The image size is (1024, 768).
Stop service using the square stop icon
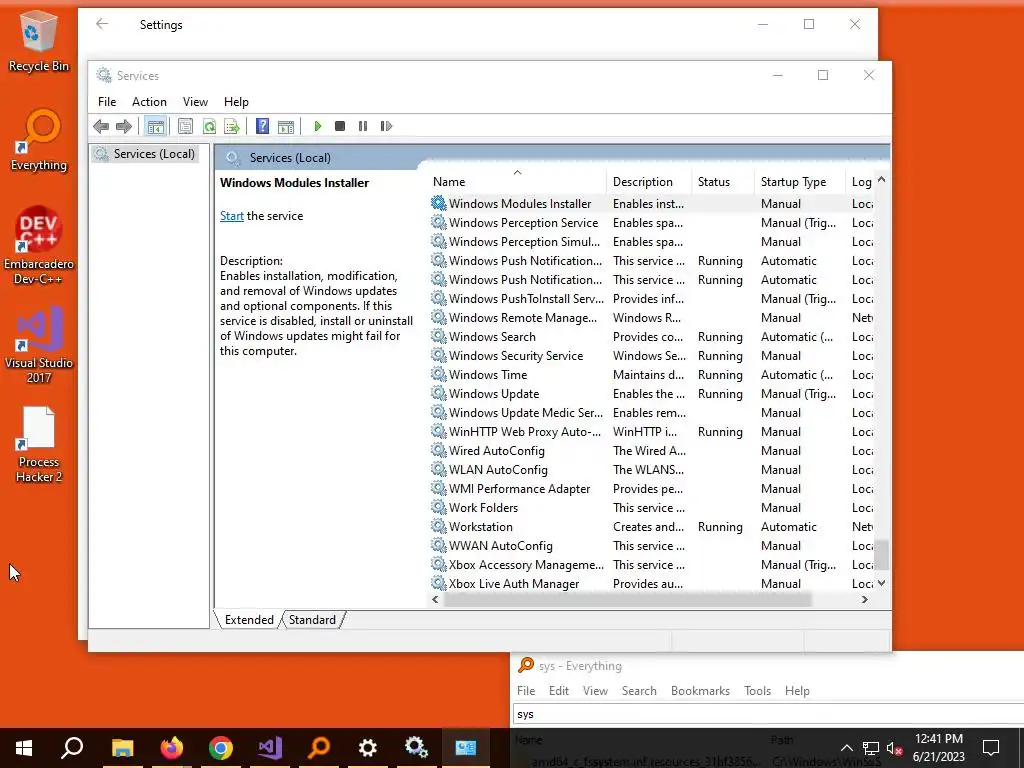(340, 126)
